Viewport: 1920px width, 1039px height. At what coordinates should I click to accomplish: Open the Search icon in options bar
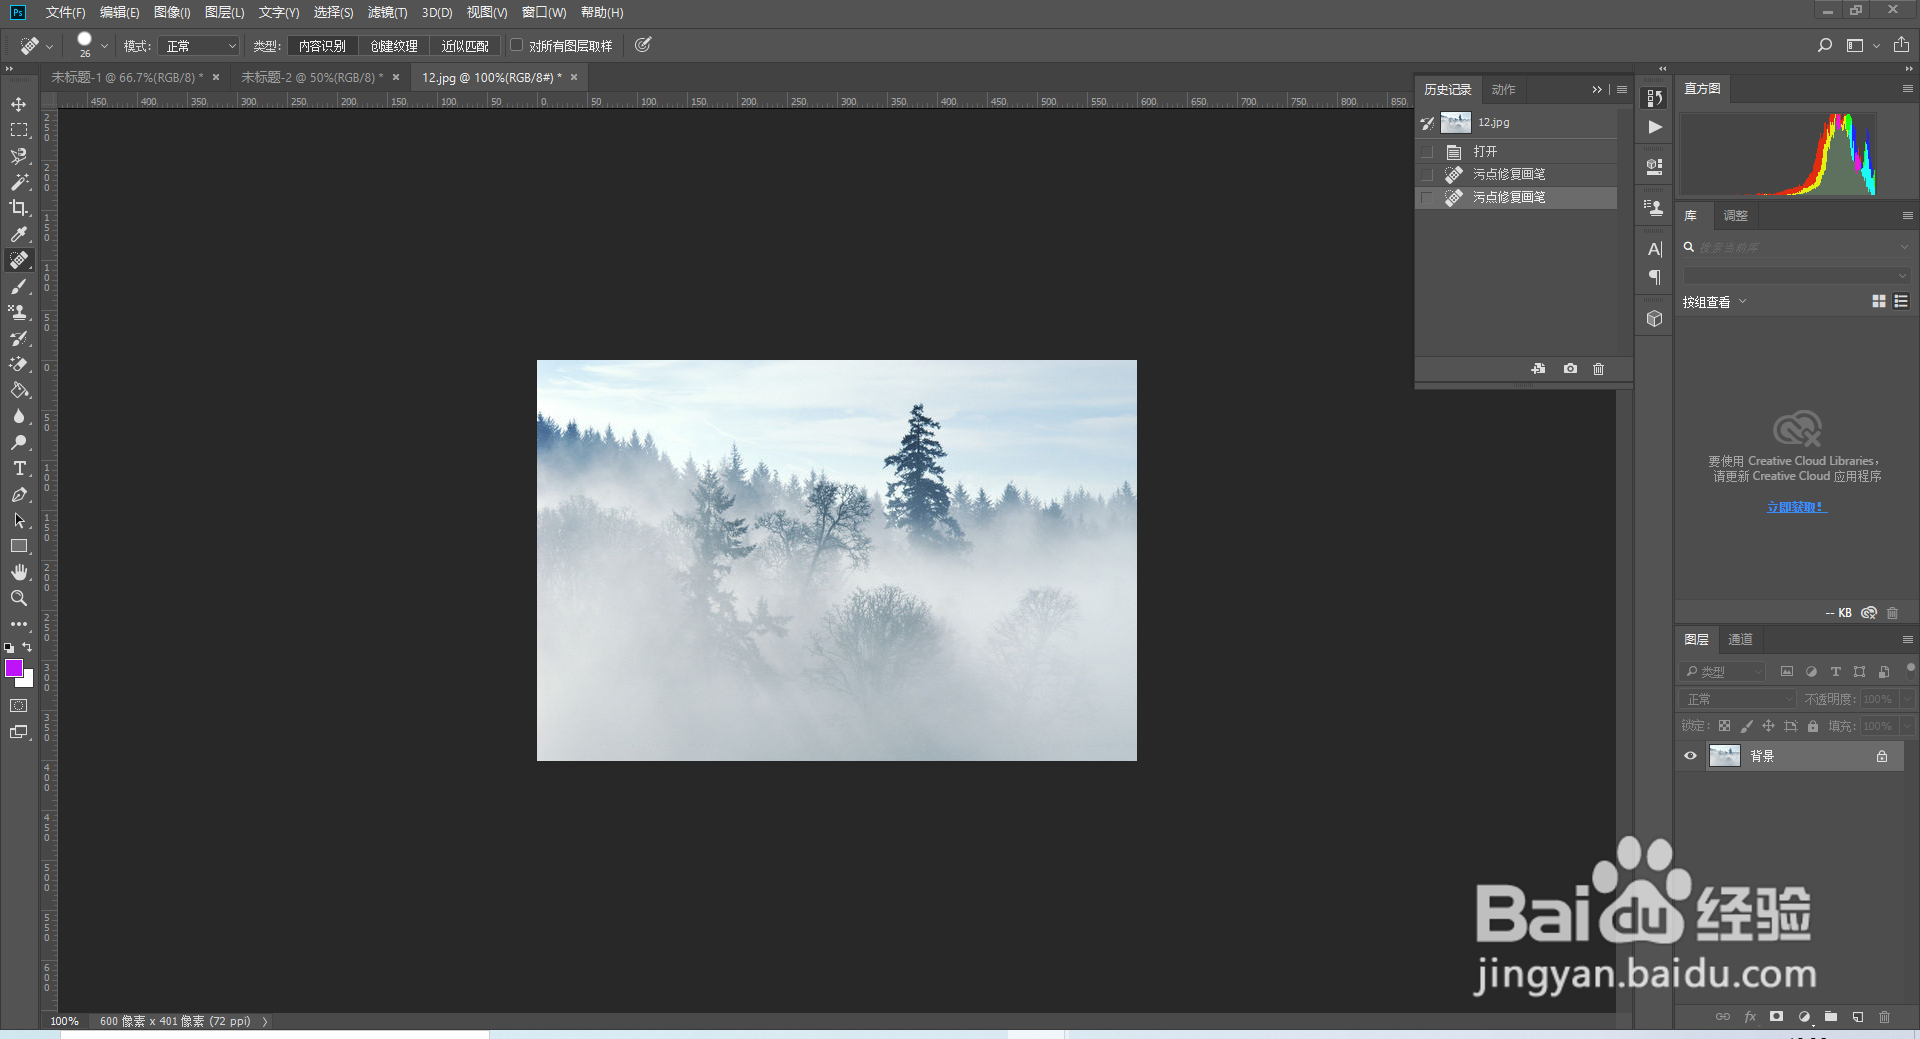click(x=1825, y=45)
